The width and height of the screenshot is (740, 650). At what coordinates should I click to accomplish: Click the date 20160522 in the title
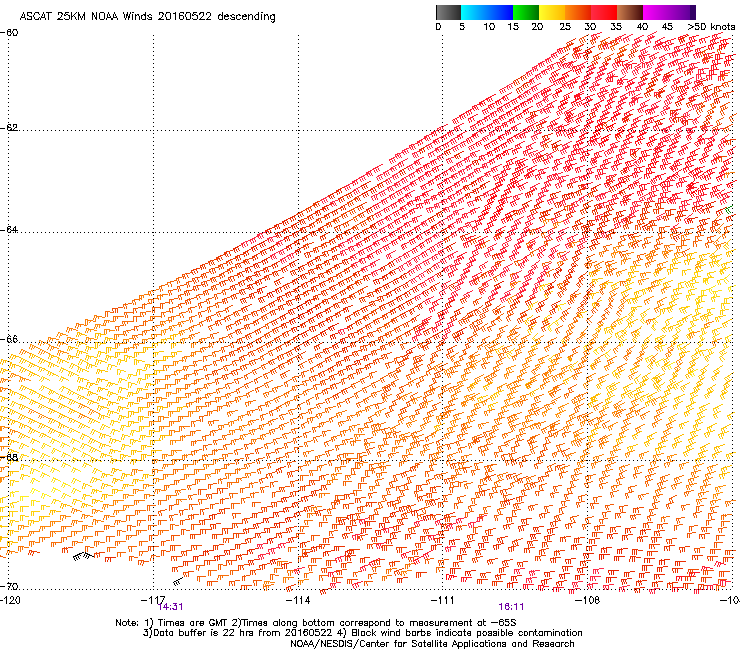tap(185, 17)
